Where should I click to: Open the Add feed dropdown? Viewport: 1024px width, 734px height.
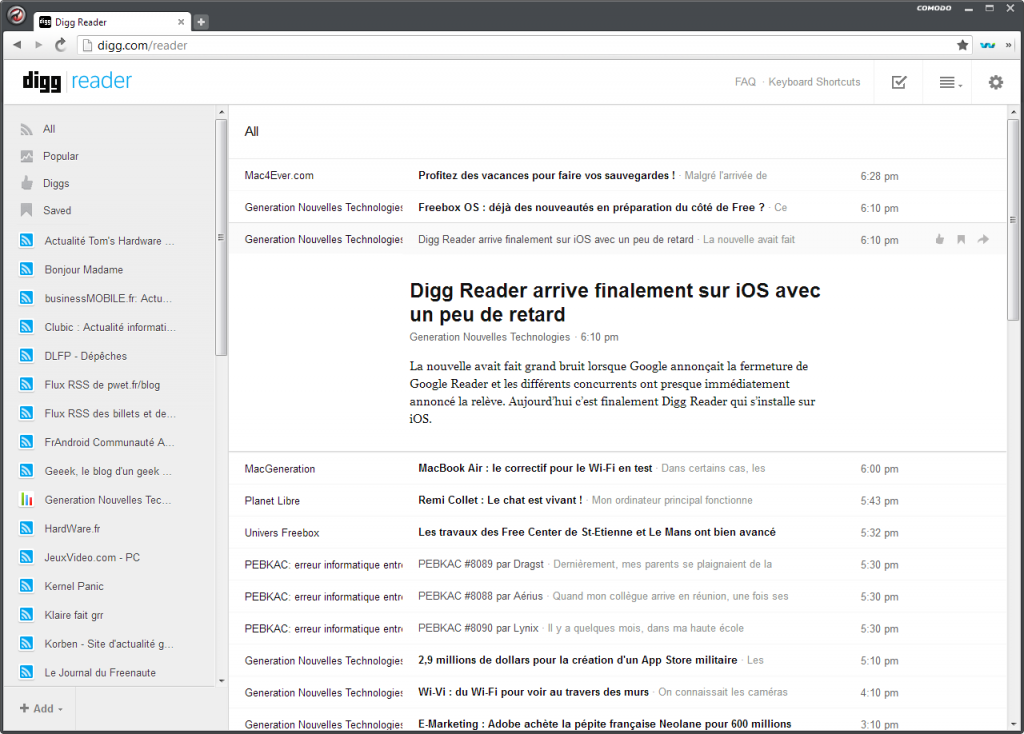tap(41, 709)
